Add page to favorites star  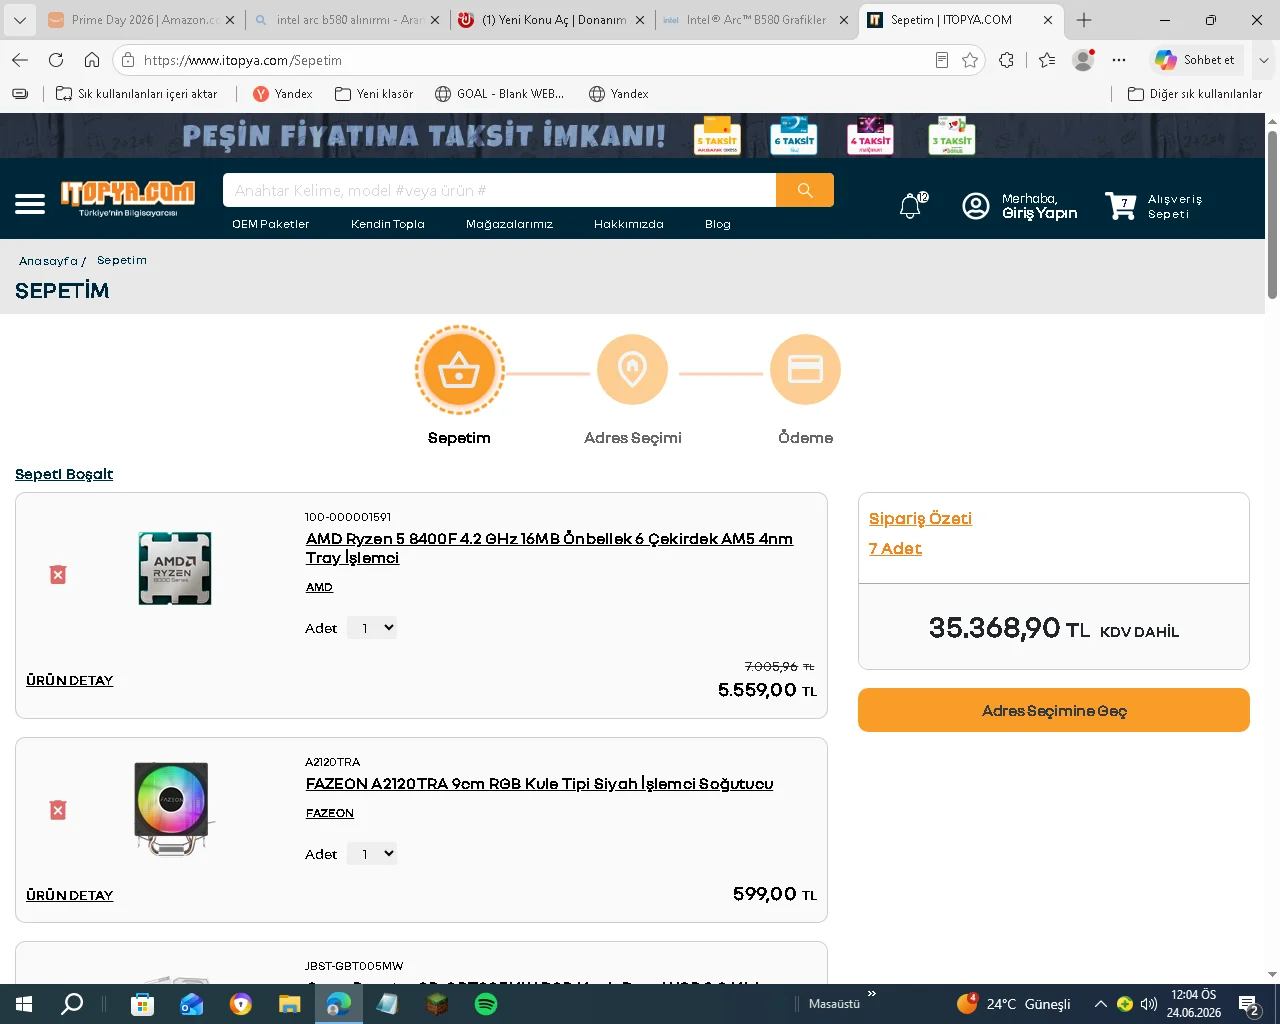click(970, 60)
